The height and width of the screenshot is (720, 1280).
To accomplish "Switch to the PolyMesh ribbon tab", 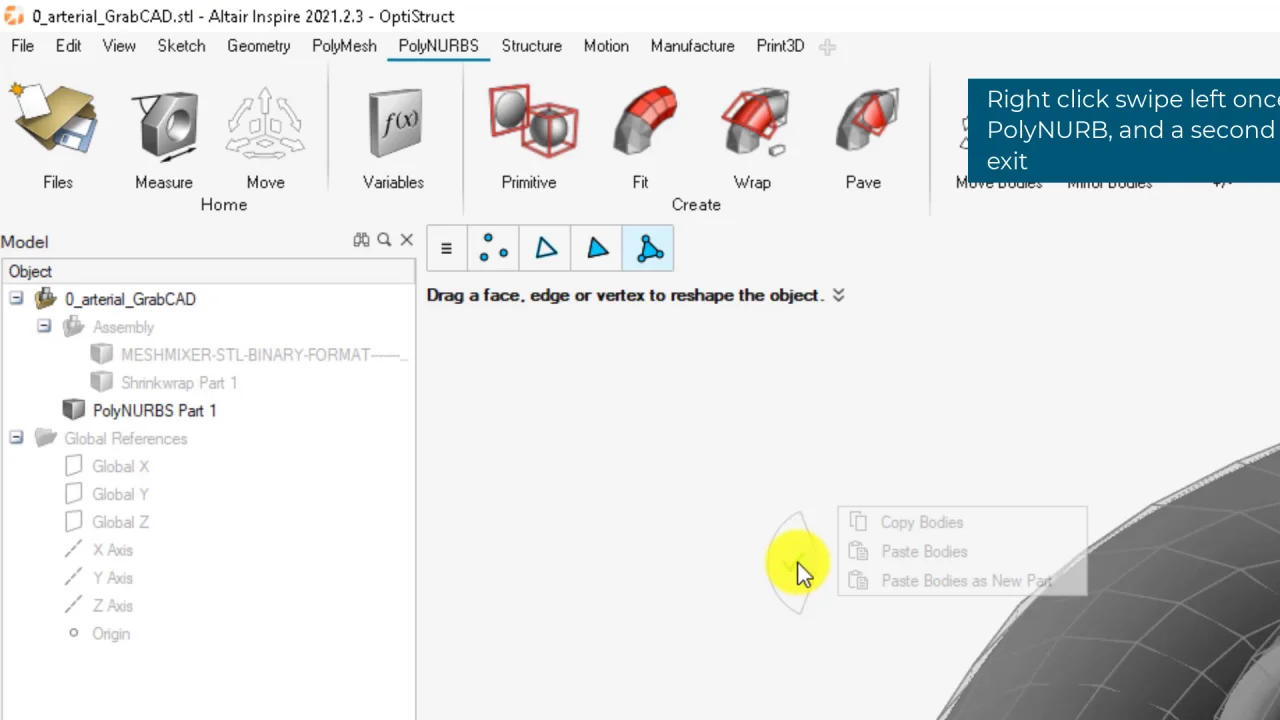I will pos(344,46).
